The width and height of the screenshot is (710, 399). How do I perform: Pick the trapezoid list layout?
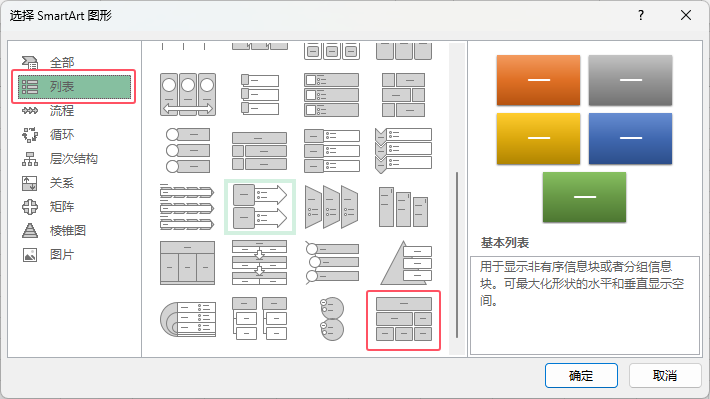click(331, 207)
